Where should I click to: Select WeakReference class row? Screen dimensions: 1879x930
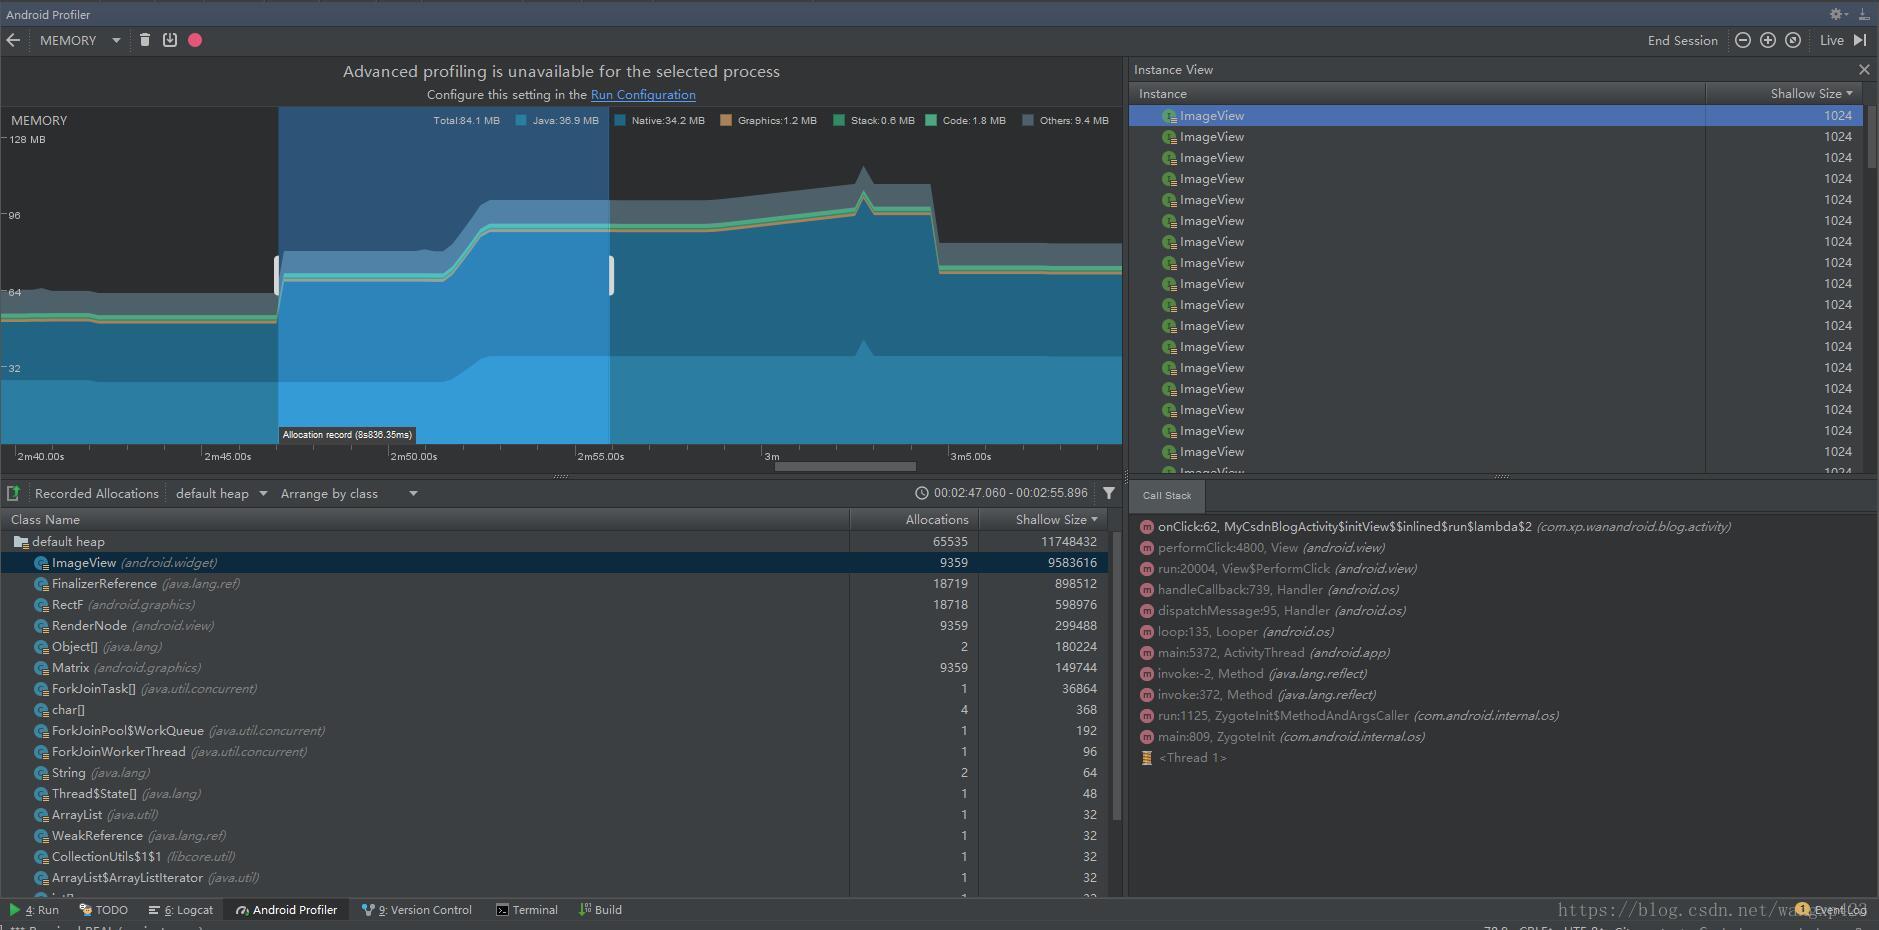554,836
